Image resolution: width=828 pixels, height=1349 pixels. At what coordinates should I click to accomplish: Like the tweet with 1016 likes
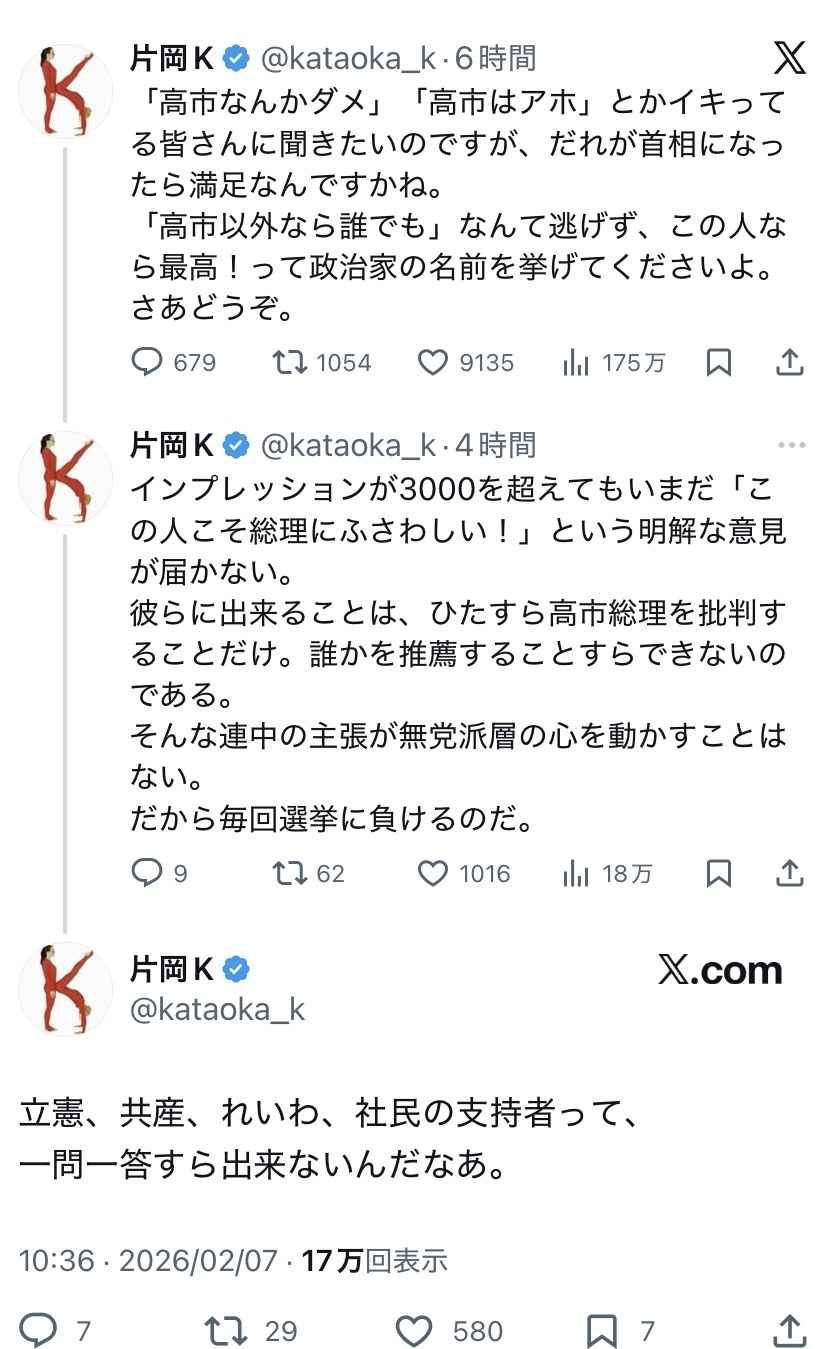coord(432,873)
